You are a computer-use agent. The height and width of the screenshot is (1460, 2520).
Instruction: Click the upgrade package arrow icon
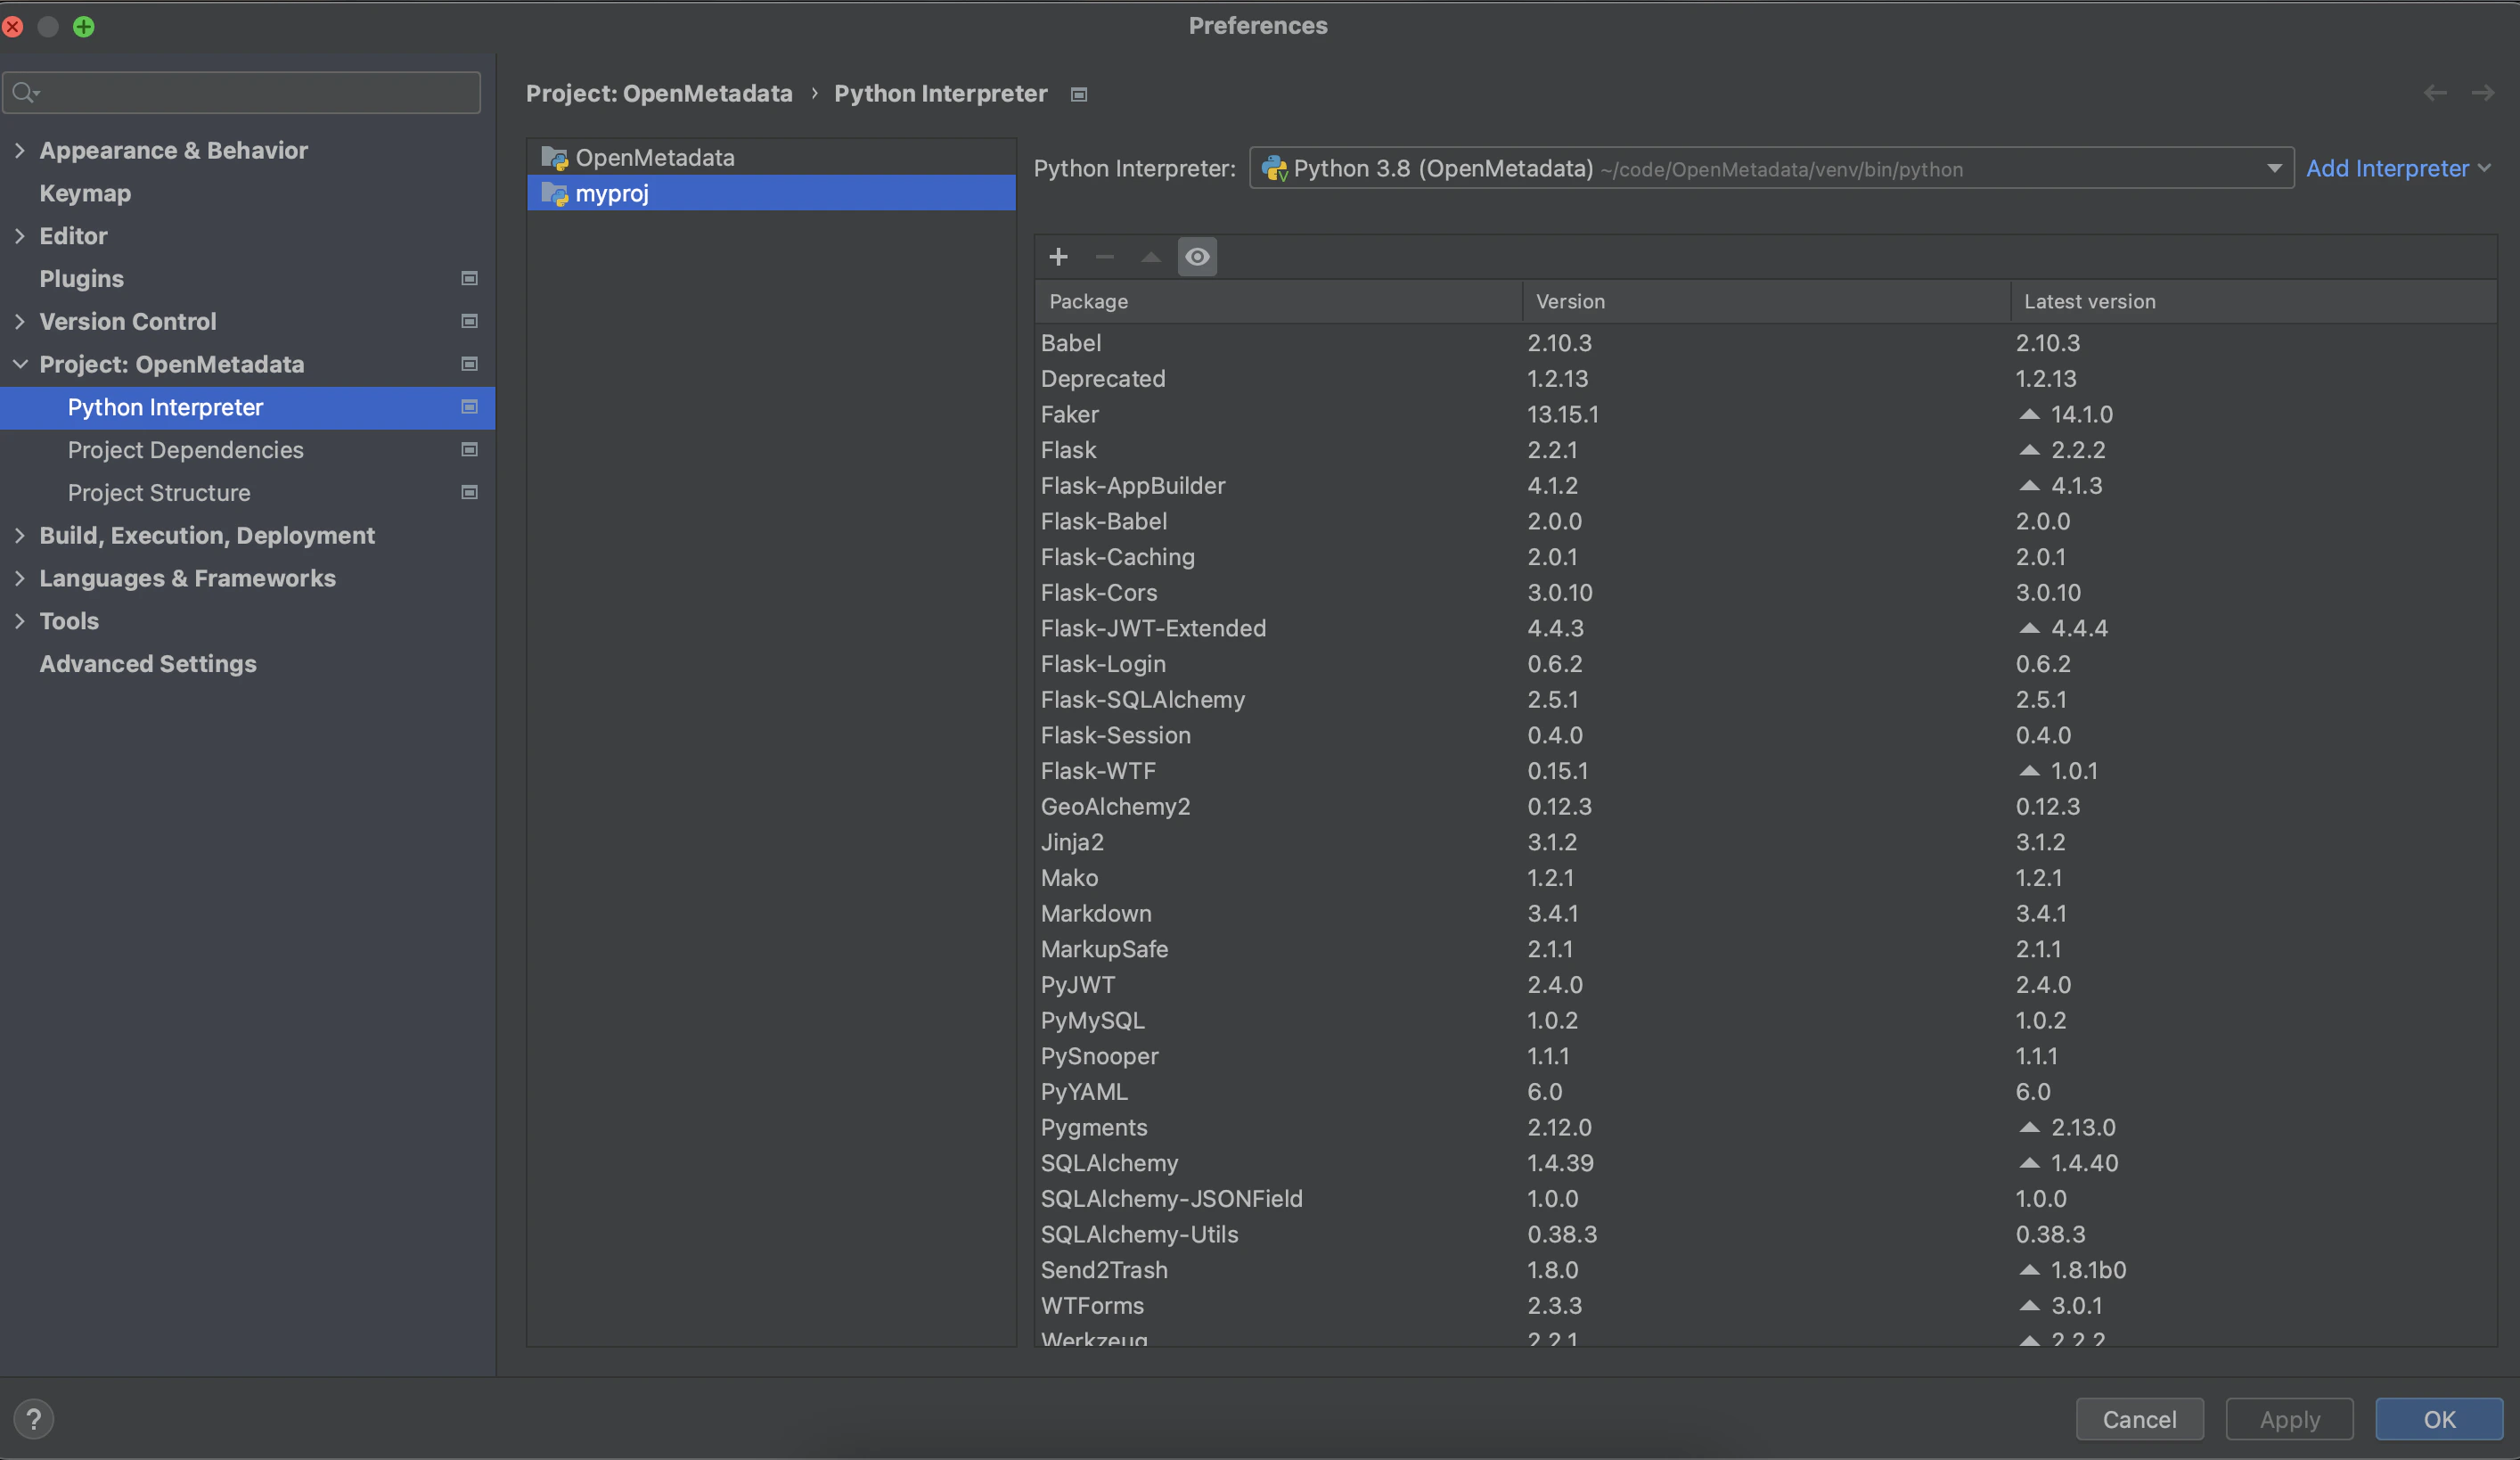(x=1151, y=257)
